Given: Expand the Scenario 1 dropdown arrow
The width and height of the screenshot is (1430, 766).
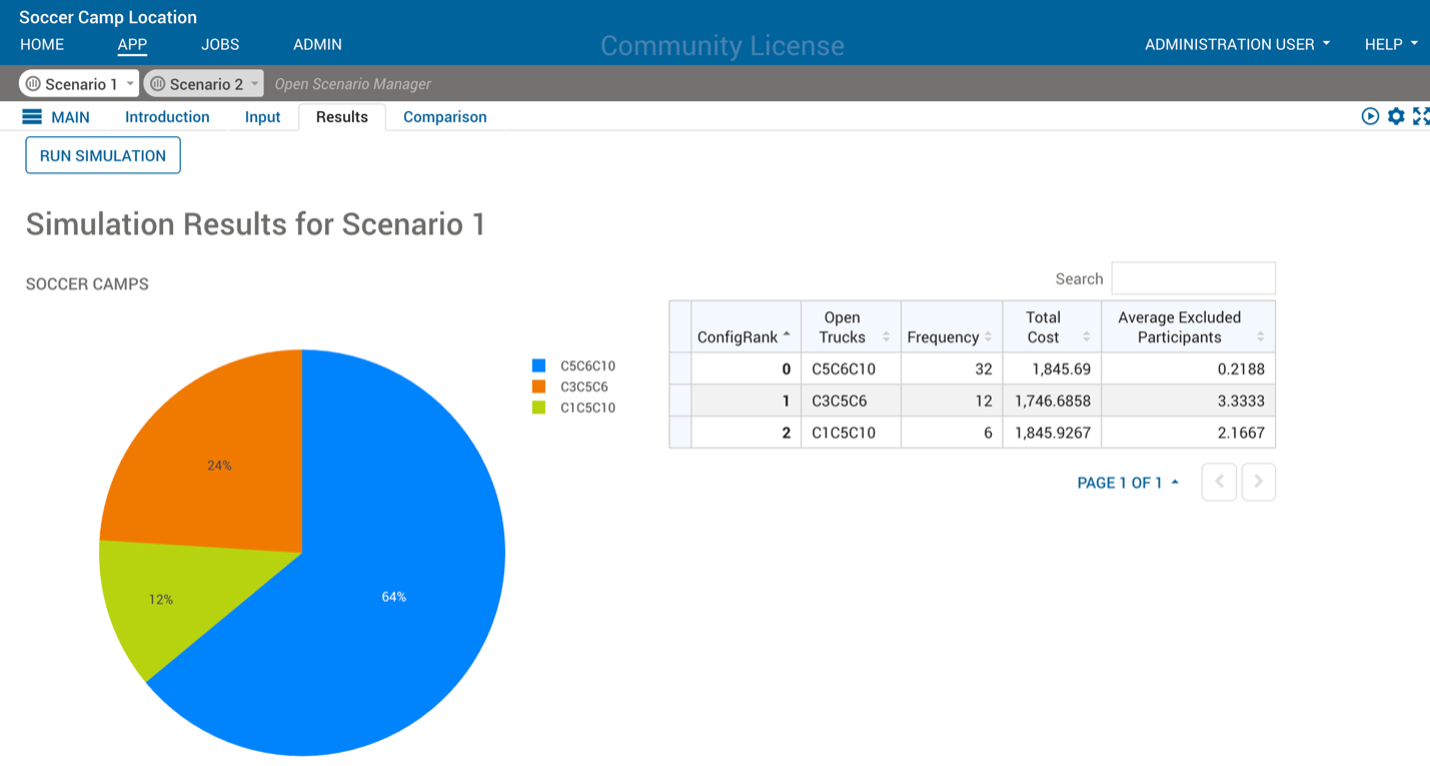Looking at the screenshot, I should coord(130,84).
